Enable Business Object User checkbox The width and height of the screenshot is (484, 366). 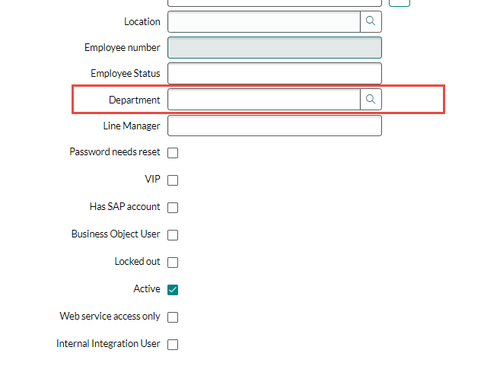coord(173,235)
